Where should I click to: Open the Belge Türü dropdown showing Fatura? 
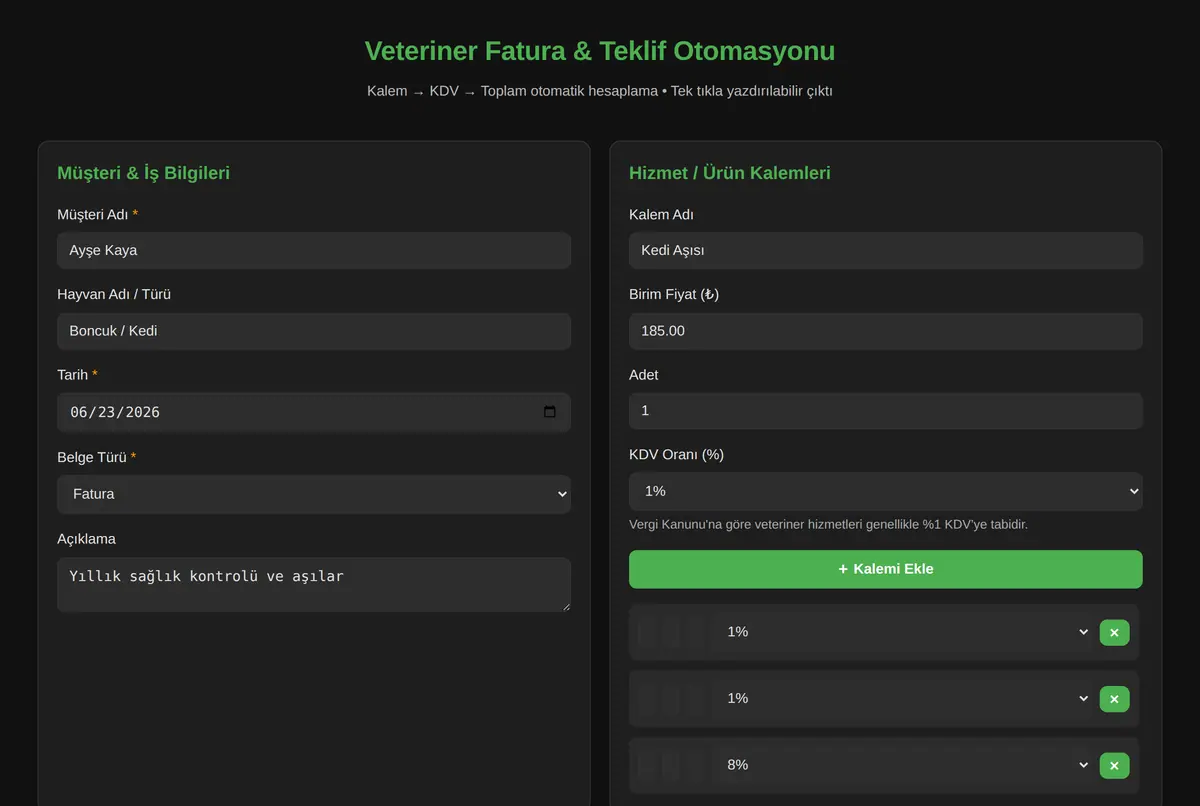pos(314,494)
